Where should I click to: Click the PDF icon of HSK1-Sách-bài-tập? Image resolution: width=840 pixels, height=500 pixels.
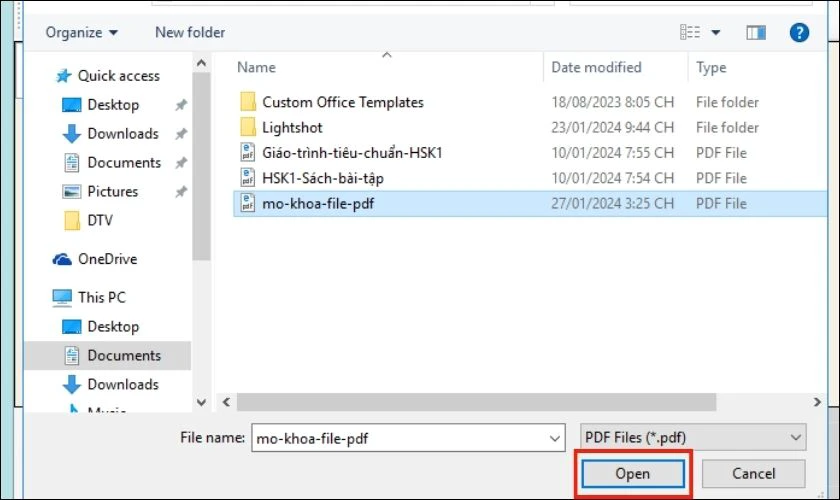tap(248, 177)
